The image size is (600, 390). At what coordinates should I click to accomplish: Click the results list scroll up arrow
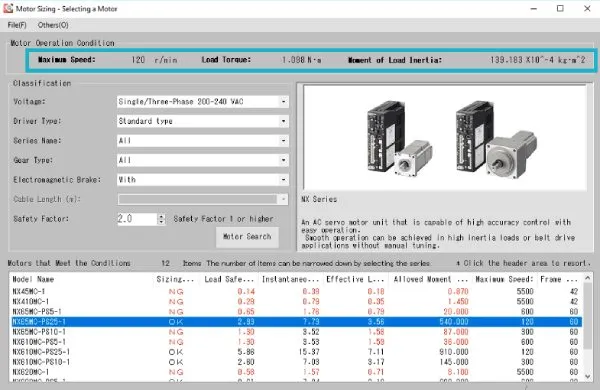point(588,278)
